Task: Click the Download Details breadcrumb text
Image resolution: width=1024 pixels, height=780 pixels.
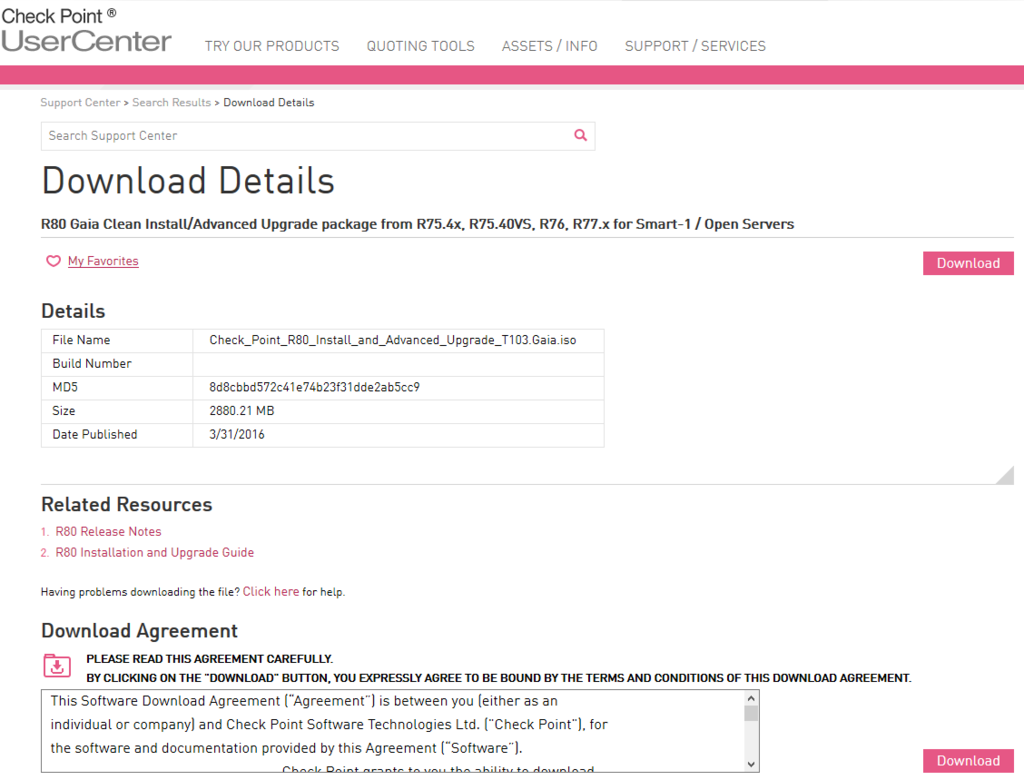Action: pyautogui.click(x=268, y=103)
